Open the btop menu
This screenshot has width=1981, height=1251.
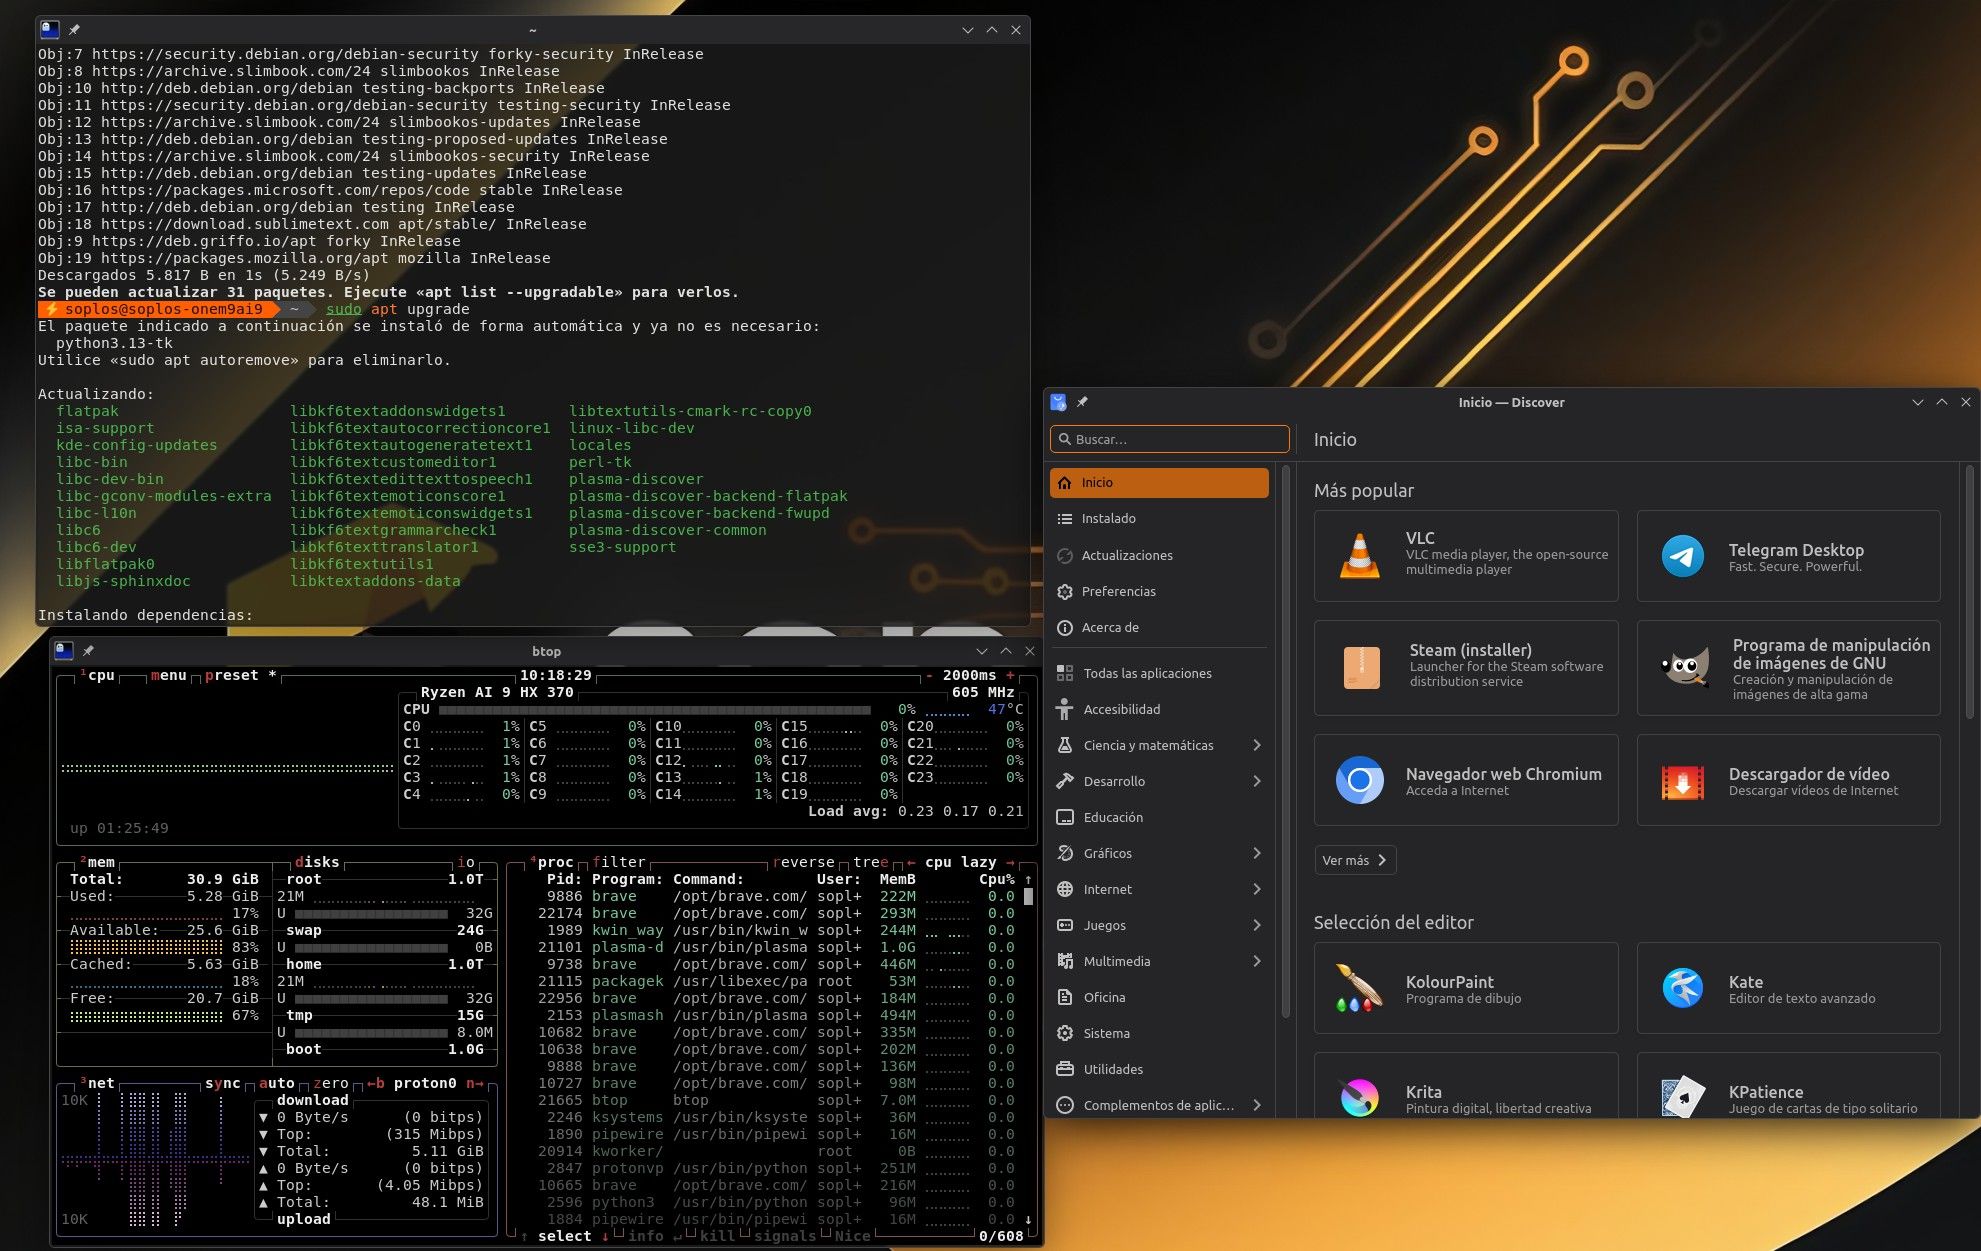[169, 676]
